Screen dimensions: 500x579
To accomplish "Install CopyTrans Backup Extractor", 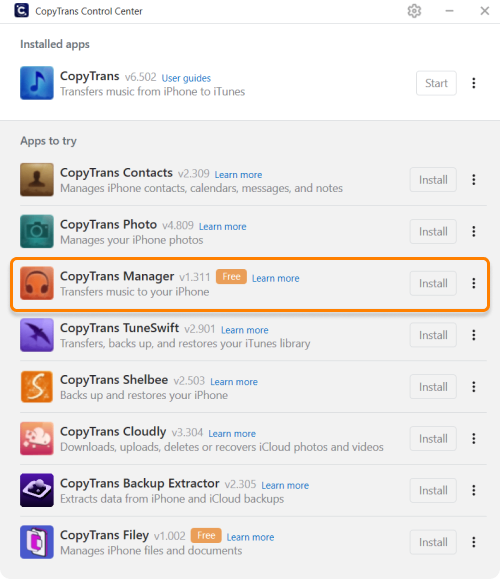I will [433, 490].
